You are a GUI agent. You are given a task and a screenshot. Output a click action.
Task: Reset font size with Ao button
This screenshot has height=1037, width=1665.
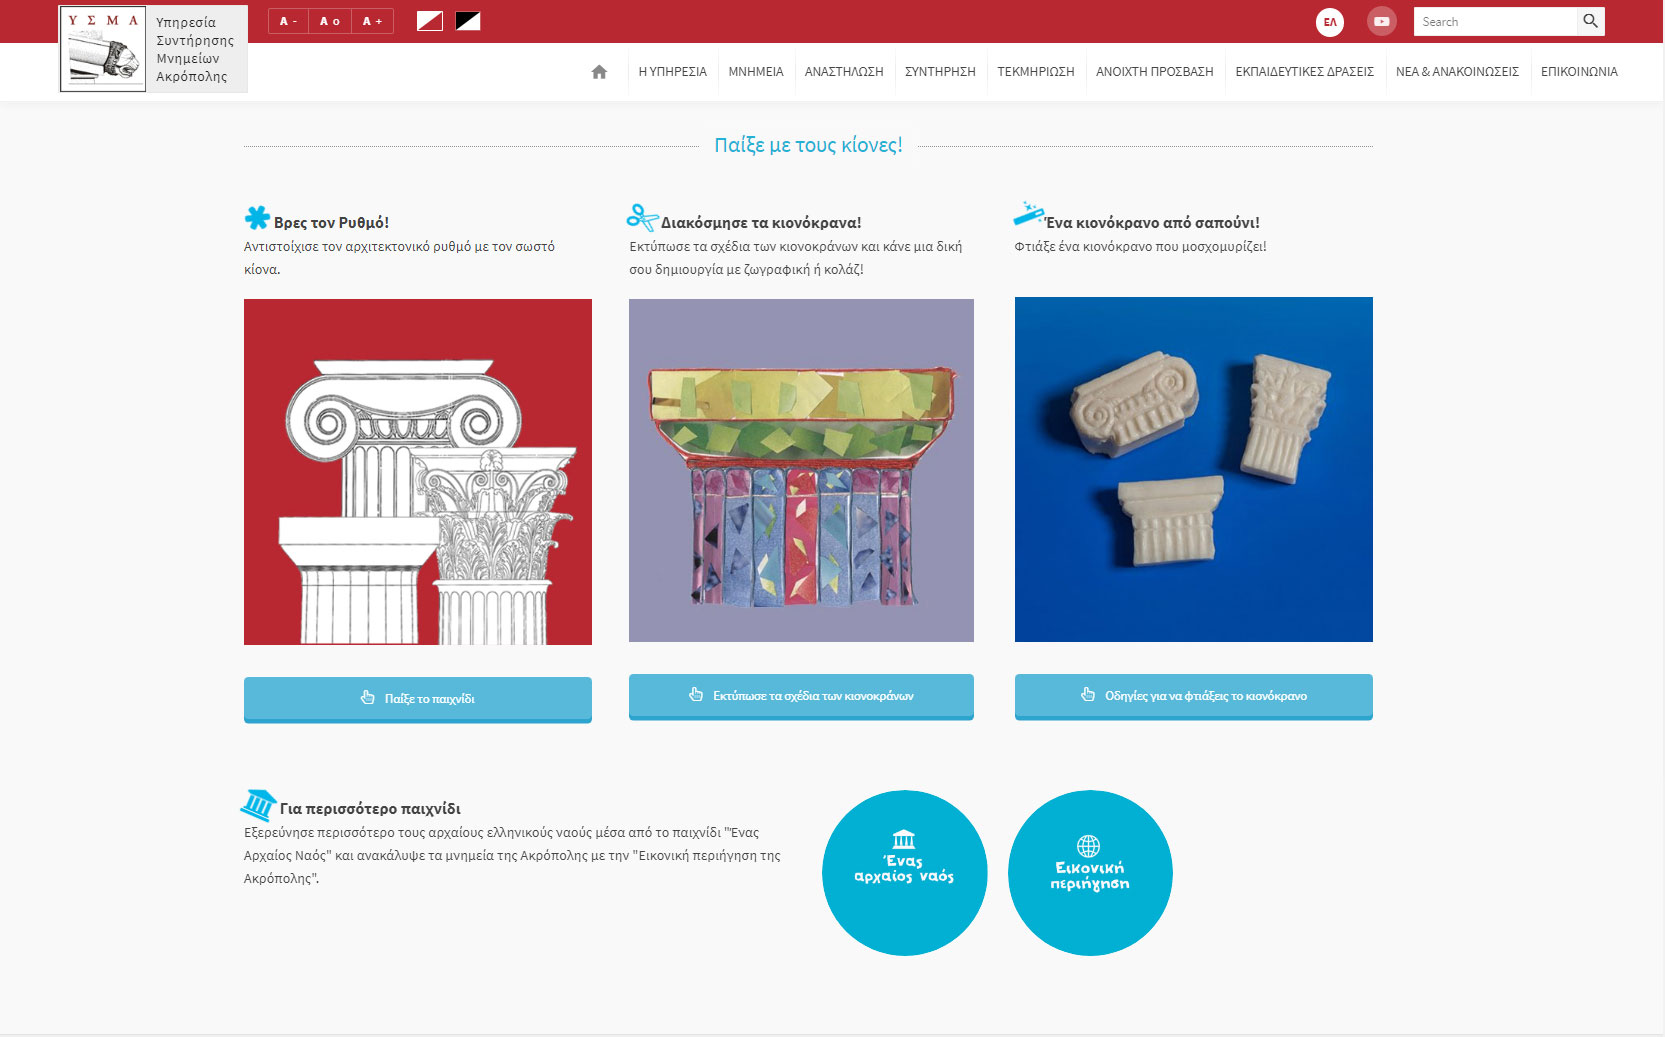click(x=330, y=21)
